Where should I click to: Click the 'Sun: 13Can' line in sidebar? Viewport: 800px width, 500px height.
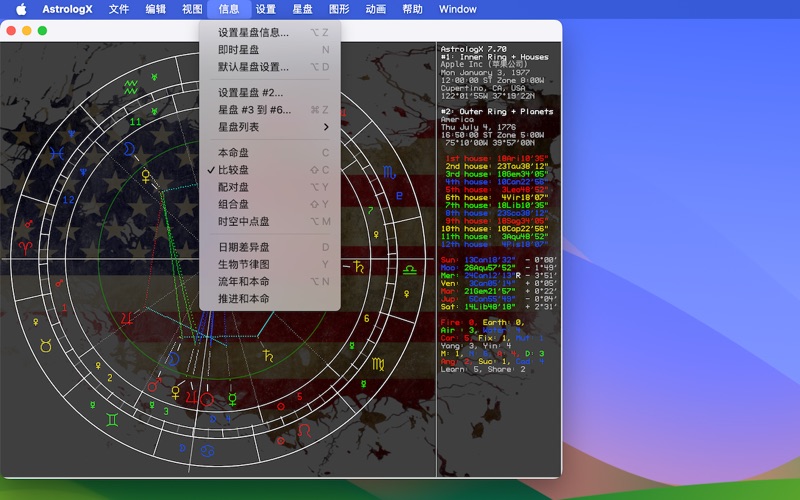click(498, 260)
